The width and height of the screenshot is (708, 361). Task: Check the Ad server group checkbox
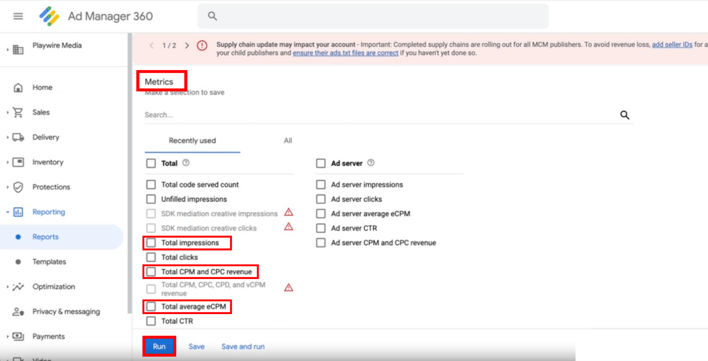coord(321,163)
